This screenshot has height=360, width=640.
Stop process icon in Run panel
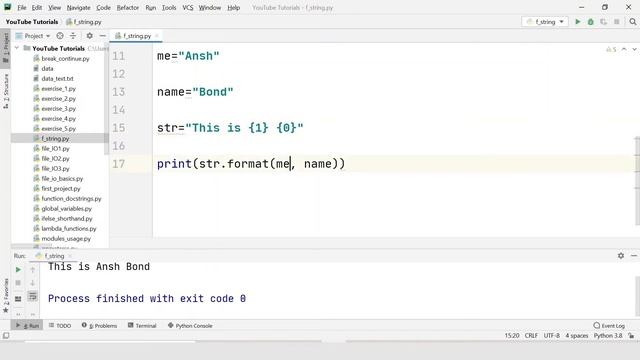click(18, 283)
